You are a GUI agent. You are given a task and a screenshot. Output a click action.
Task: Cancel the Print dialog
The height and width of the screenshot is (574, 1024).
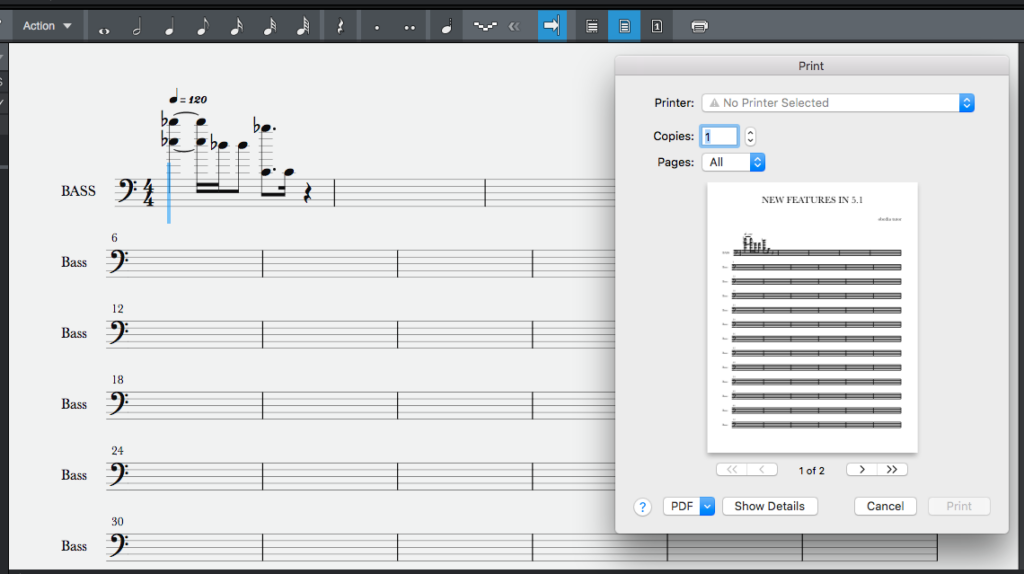tap(885, 506)
